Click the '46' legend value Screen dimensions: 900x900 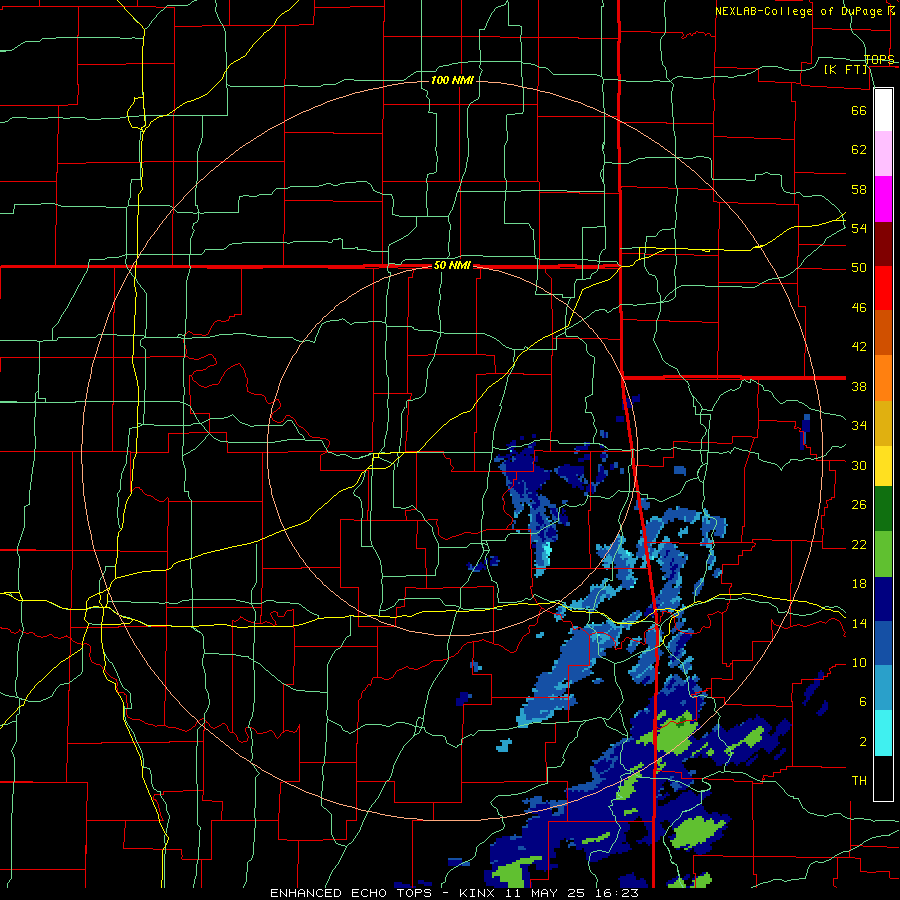(x=859, y=308)
